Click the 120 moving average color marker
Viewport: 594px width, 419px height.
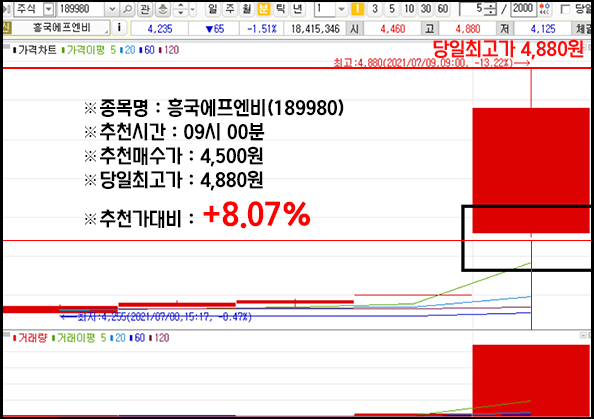click(160, 50)
